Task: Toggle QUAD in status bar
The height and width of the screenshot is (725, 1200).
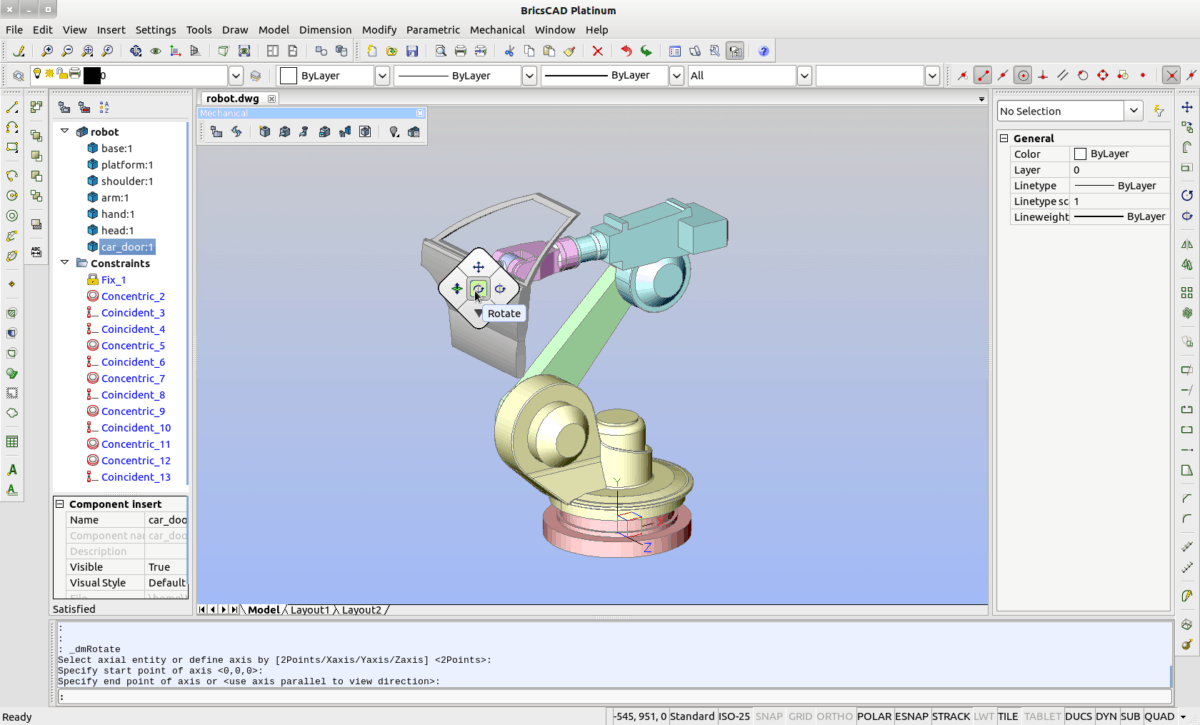Action: 1159,716
